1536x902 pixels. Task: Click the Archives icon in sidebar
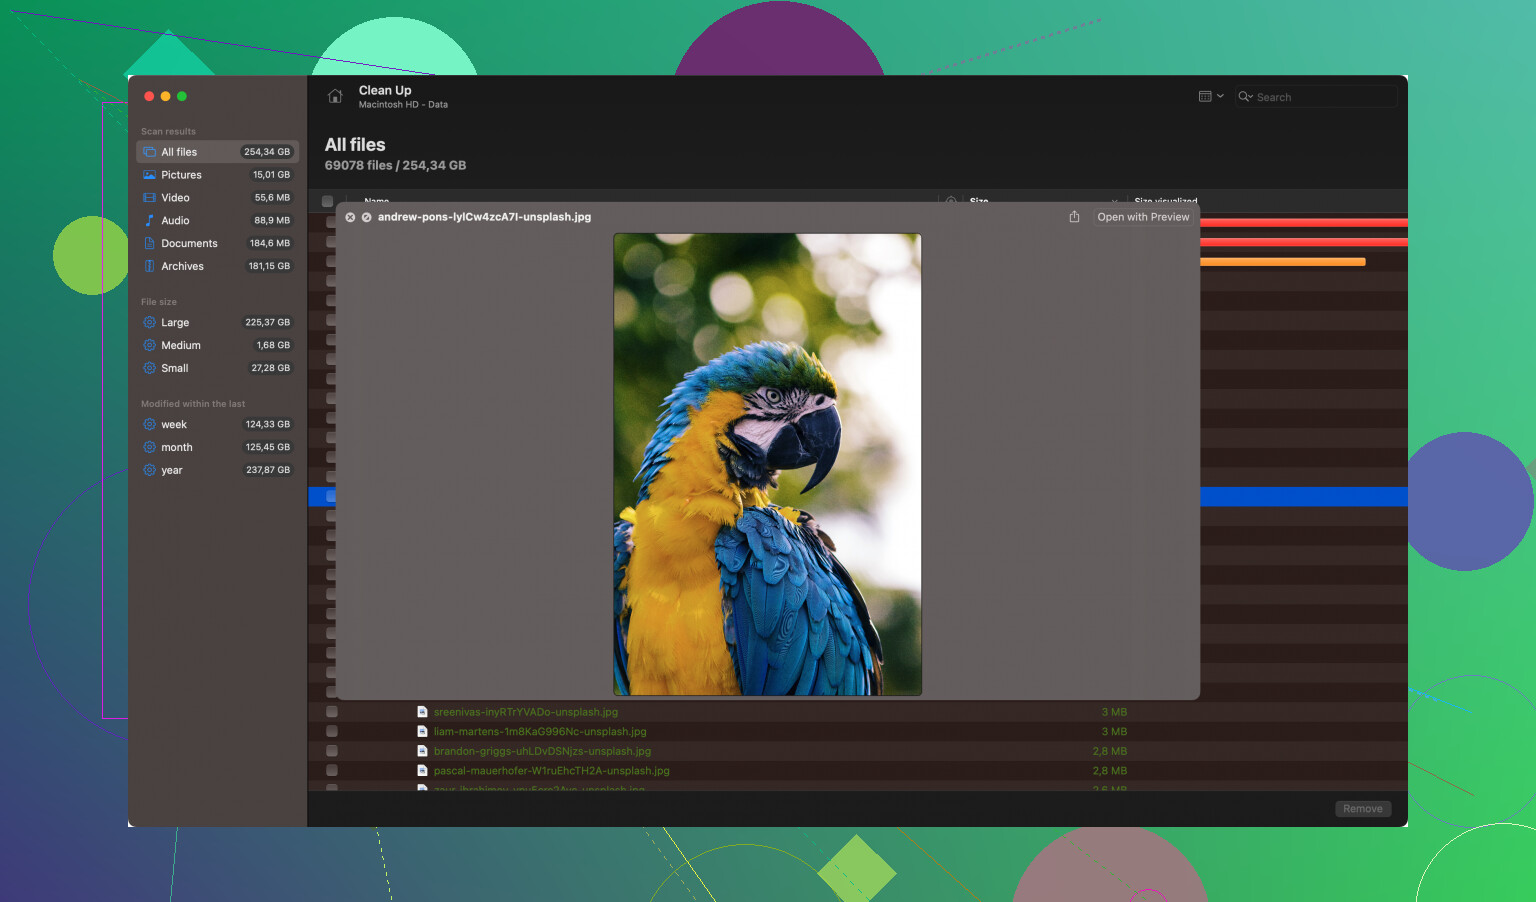click(x=149, y=267)
